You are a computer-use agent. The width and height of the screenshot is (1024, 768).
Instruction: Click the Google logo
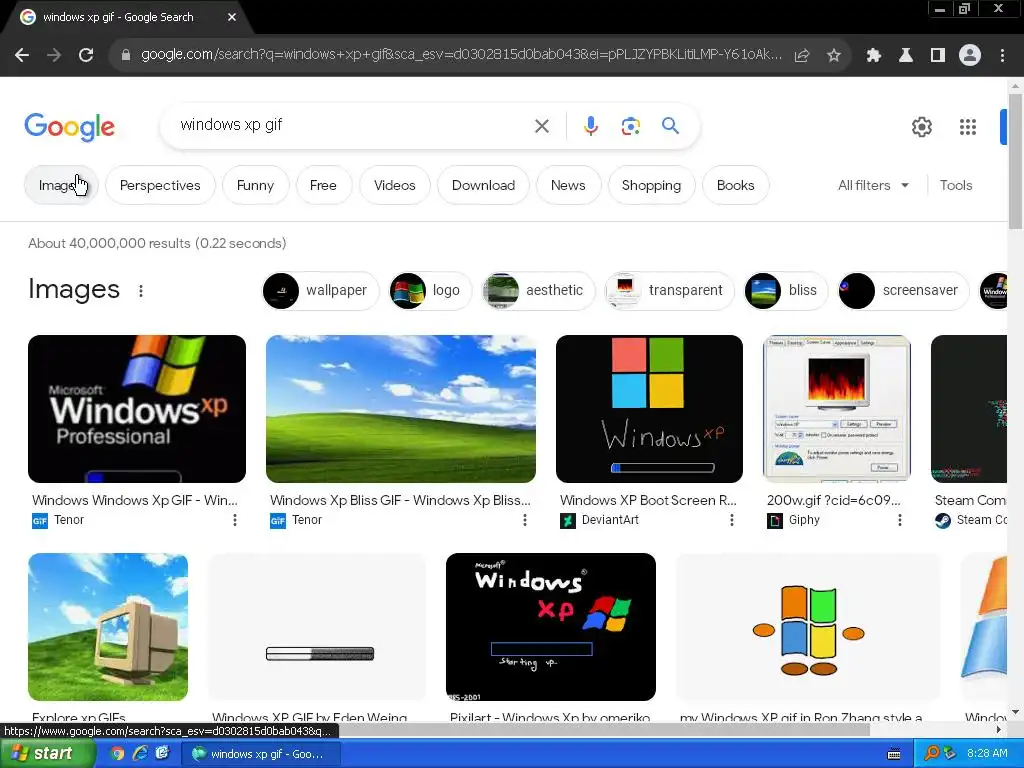pos(69,127)
